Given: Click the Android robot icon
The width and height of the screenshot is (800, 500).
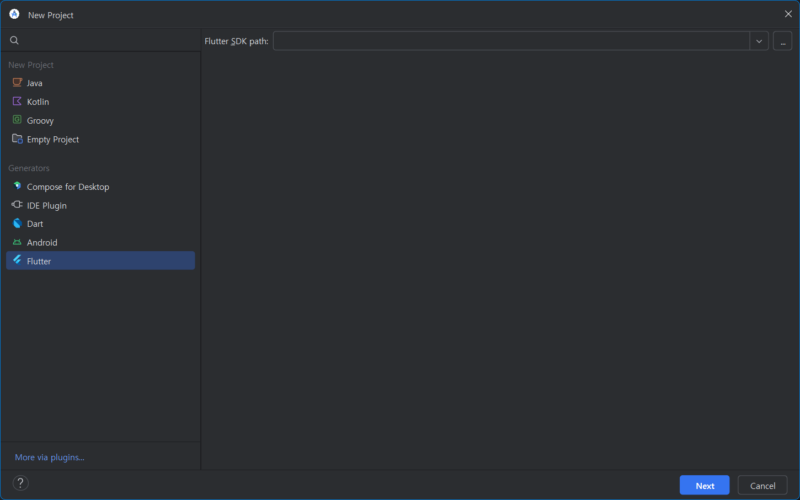Looking at the screenshot, I should tap(17, 242).
